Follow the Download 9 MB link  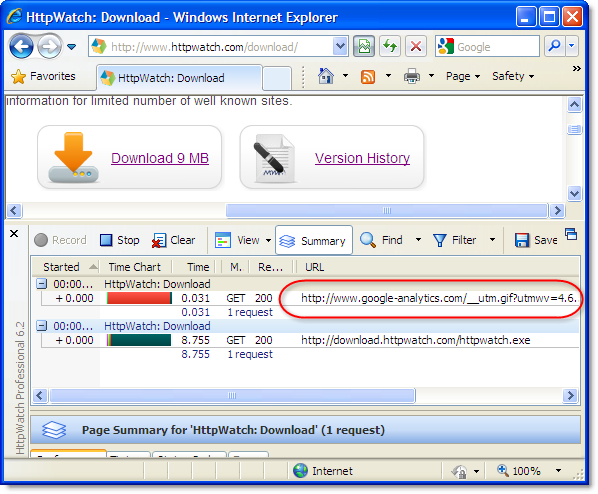click(x=160, y=158)
